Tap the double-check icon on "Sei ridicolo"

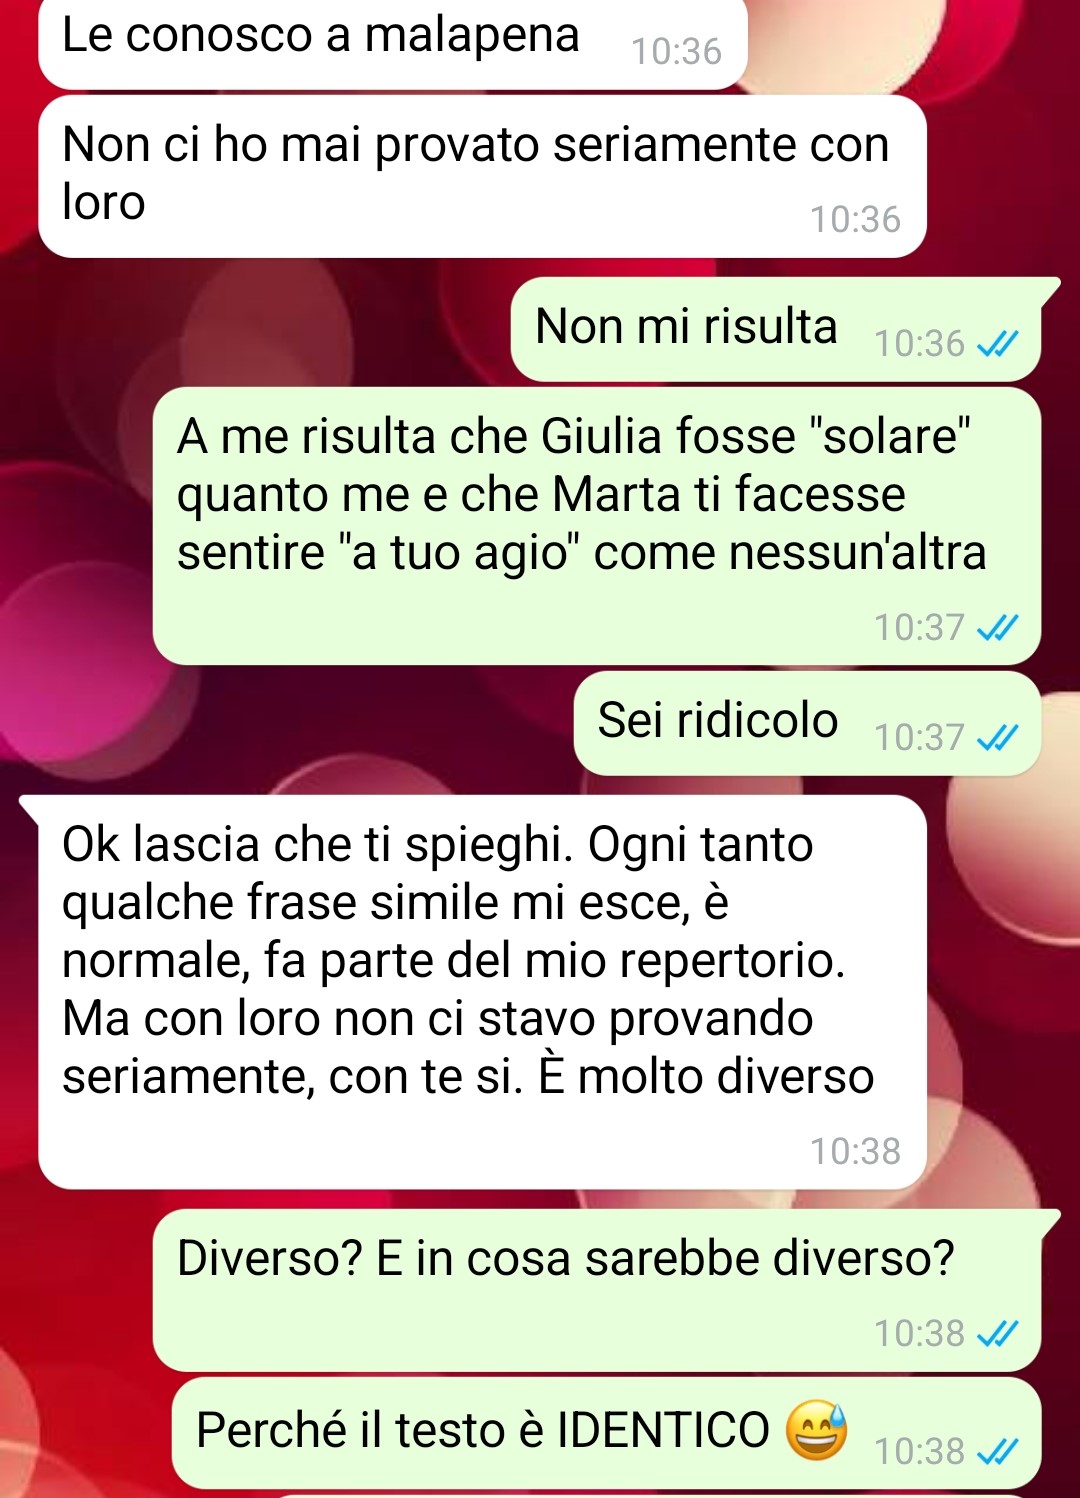[997, 738]
